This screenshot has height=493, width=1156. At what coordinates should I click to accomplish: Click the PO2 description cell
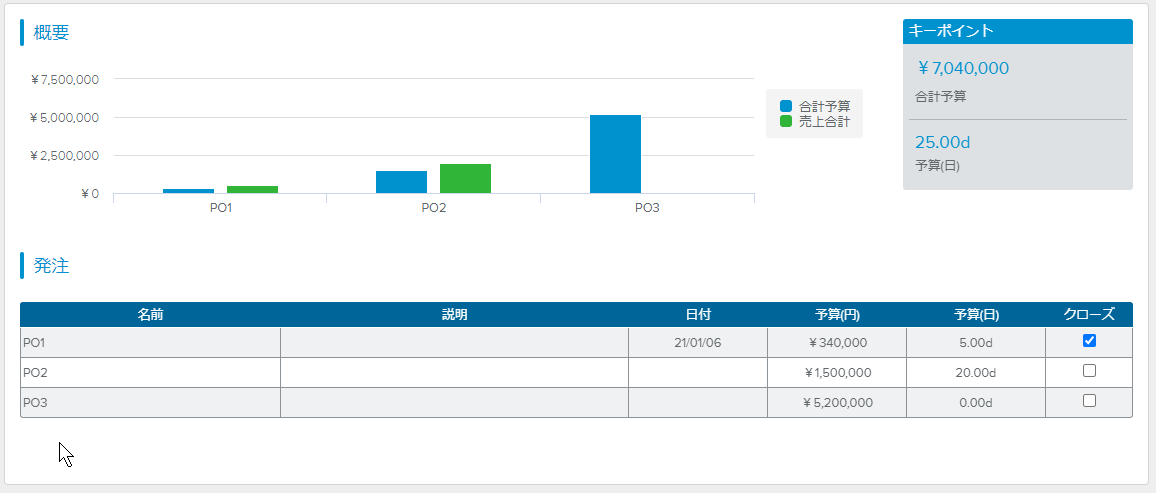coord(454,372)
